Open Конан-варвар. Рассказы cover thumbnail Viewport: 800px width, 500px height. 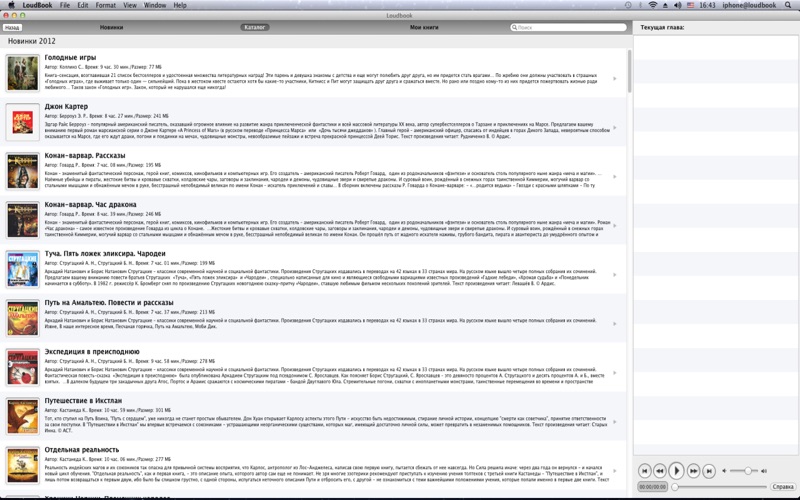pos(22,171)
